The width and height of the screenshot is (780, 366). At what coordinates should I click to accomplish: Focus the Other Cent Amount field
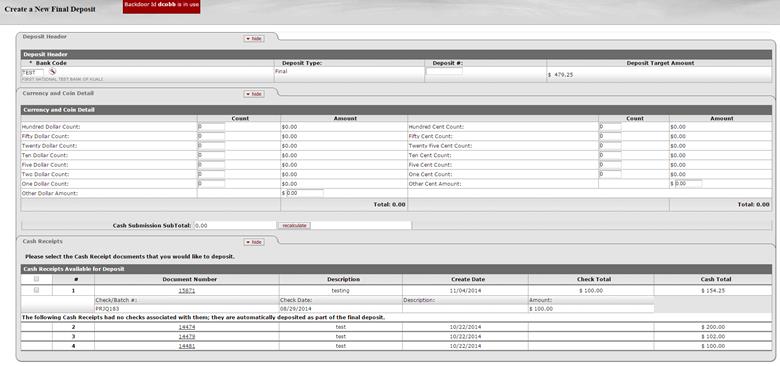point(688,183)
